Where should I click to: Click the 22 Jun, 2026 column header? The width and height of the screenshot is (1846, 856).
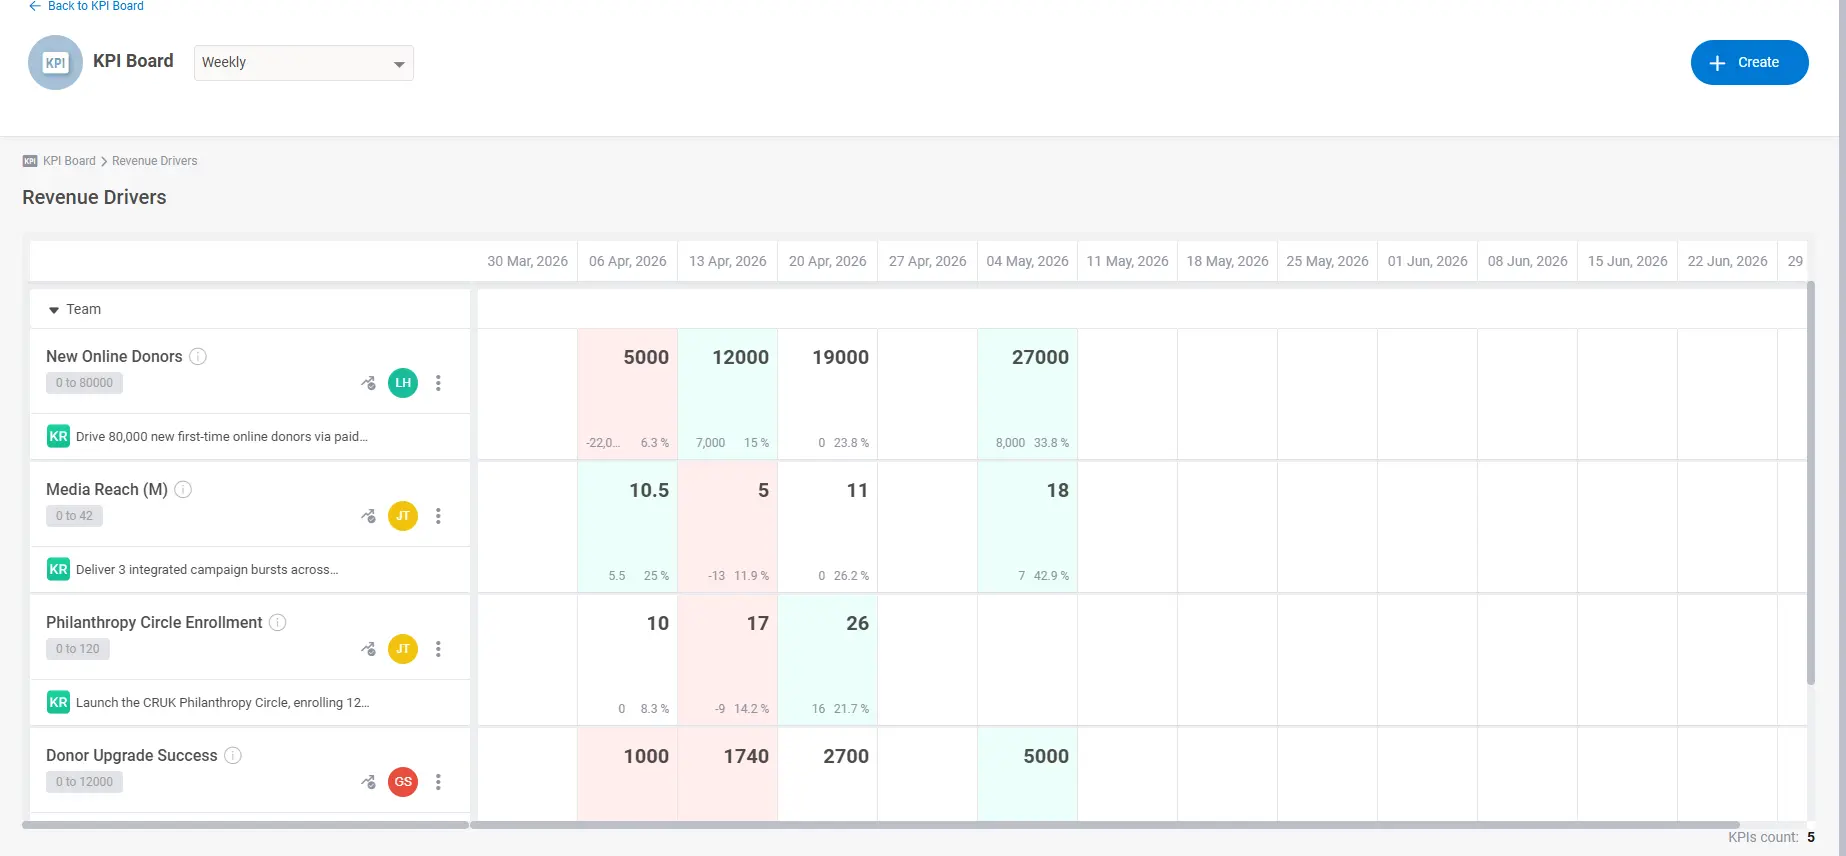click(1728, 261)
